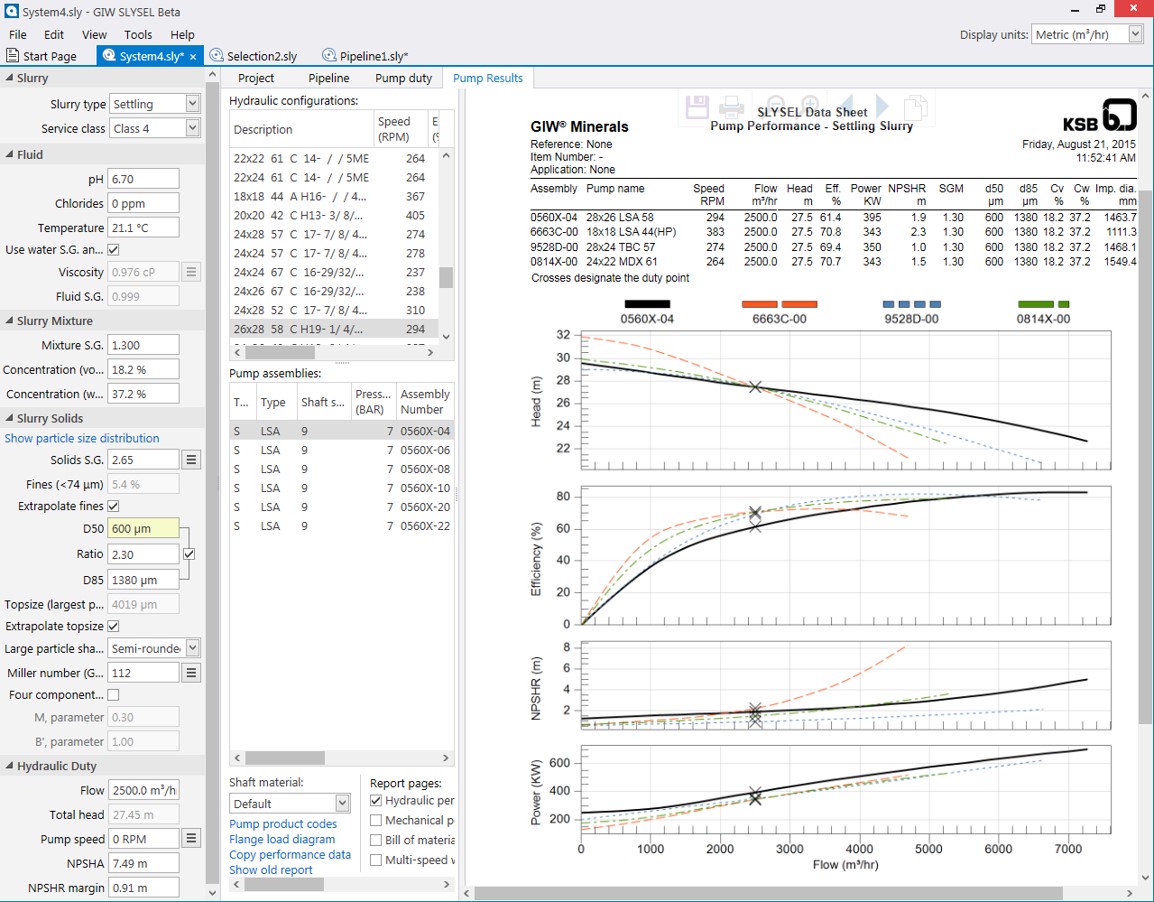Screen dimensions: 1154x902
Task: Click the save icon above the data sheet
Action: coord(696,107)
